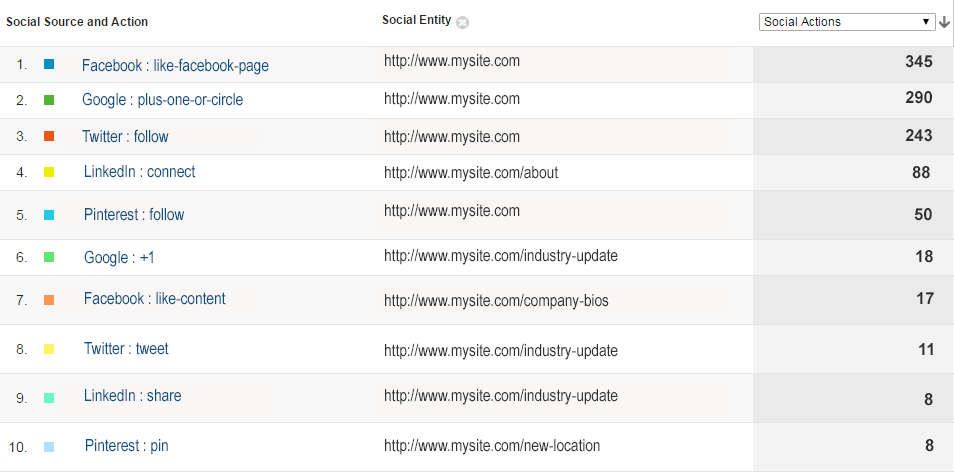Click the entity URL in the Twitter tweet row
Image resolution: width=954 pixels, height=473 pixels.
[x=501, y=351]
